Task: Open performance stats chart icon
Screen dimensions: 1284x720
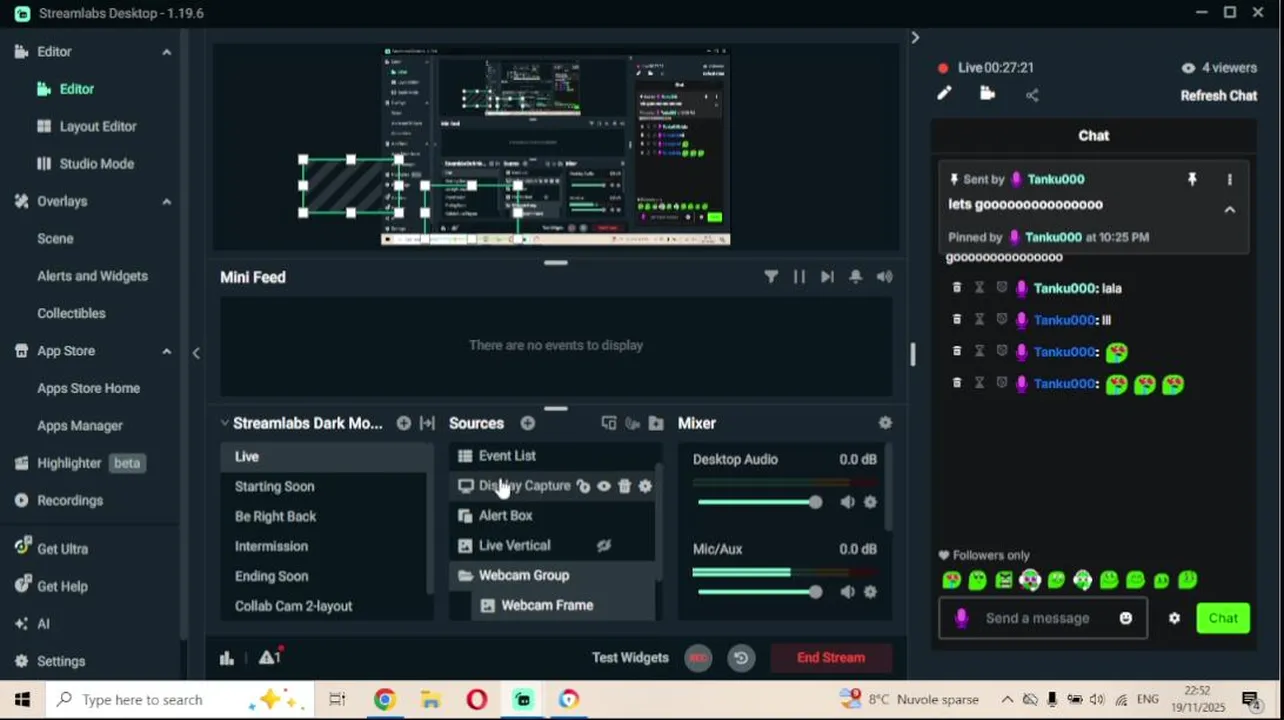Action: tap(227, 658)
